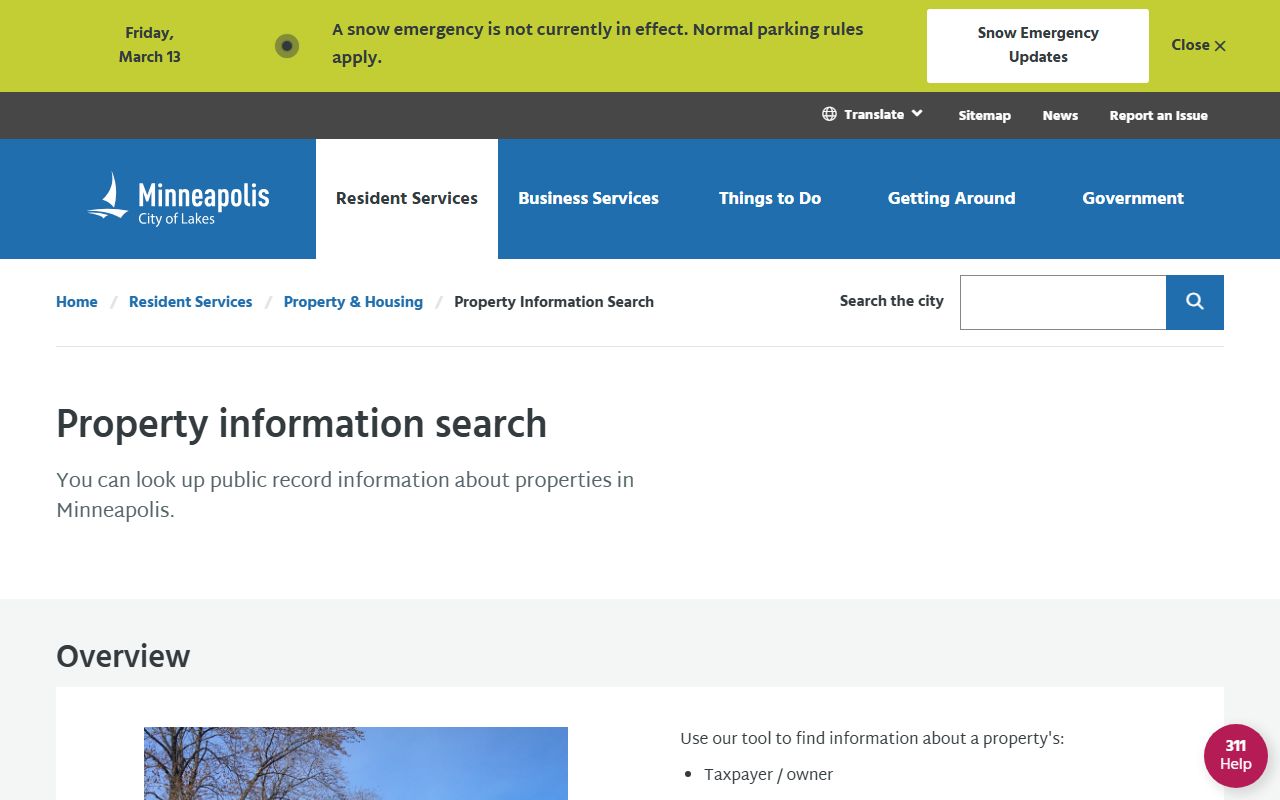
Task: Go to Home breadcrumb
Action: click(77, 302)
